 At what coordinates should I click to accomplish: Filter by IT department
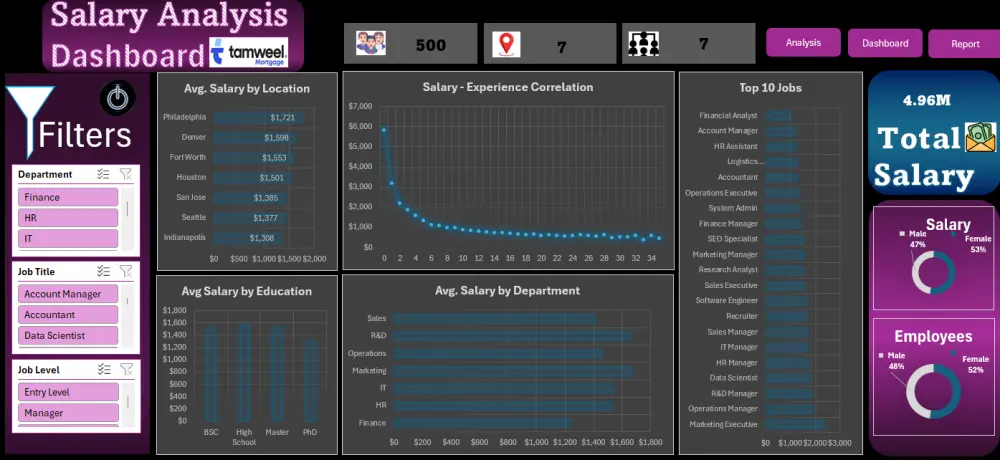68,239
